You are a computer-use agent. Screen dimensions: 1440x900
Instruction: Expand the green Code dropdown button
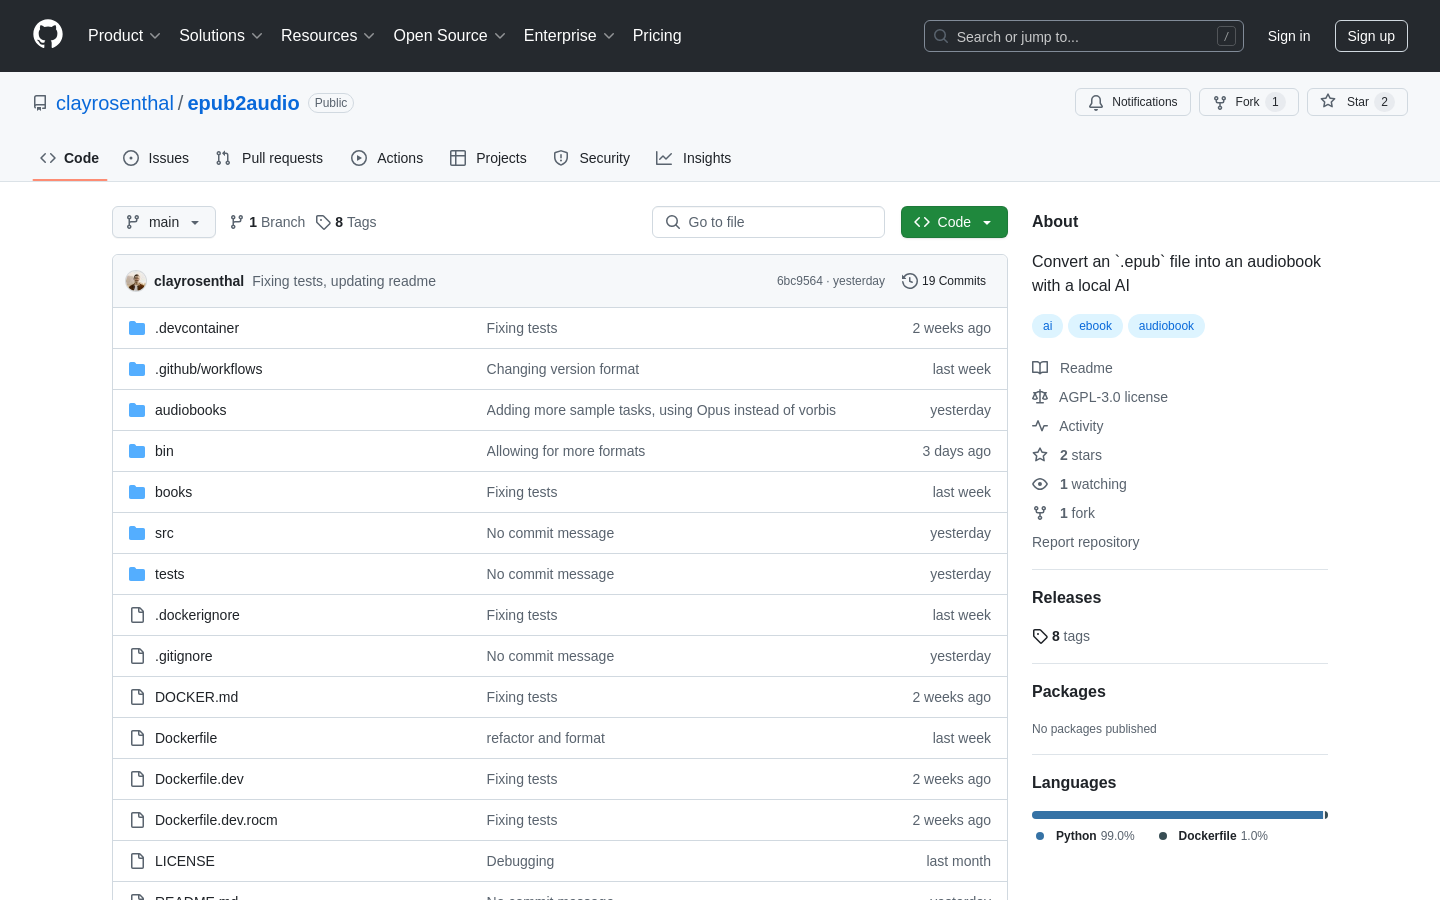tap(954, 222)
